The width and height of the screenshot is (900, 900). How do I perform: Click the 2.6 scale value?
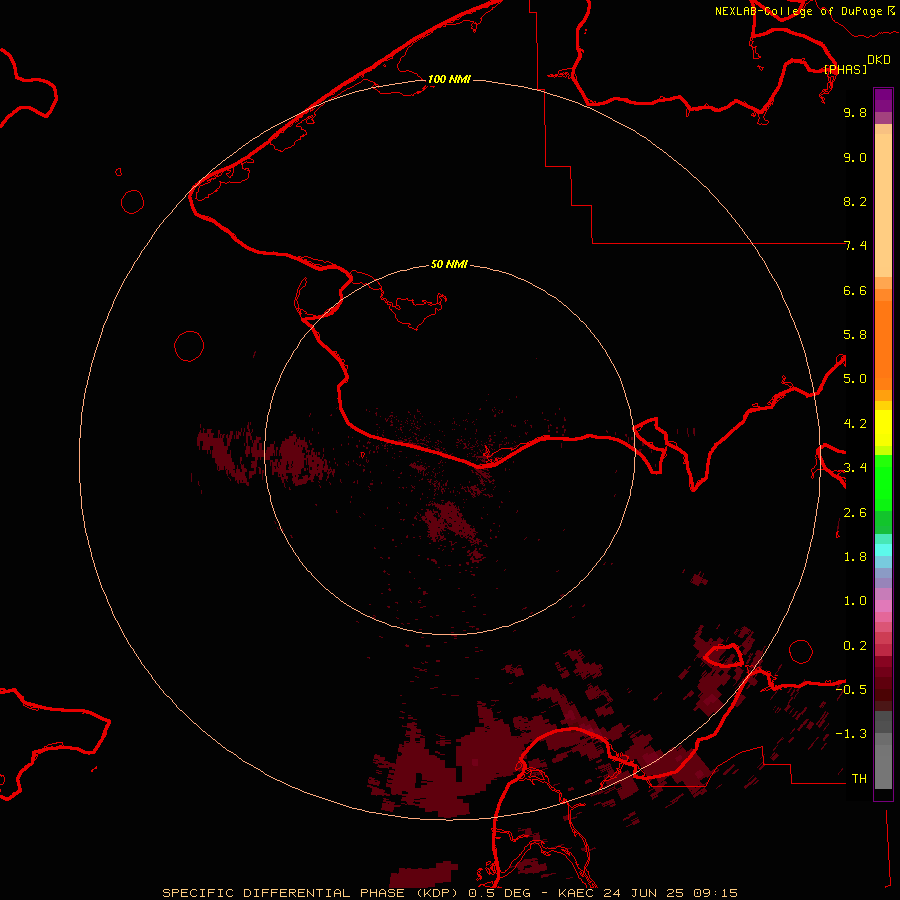point(855,513)
